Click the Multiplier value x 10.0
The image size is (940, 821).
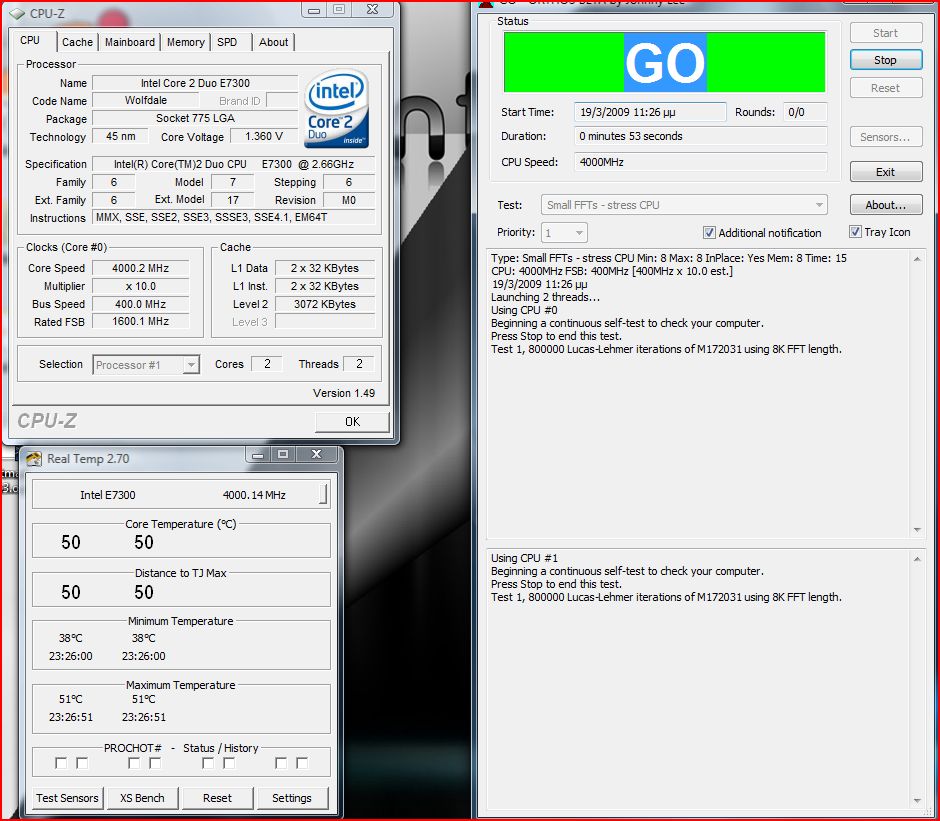pyautogui.click(x=141, y=286)
